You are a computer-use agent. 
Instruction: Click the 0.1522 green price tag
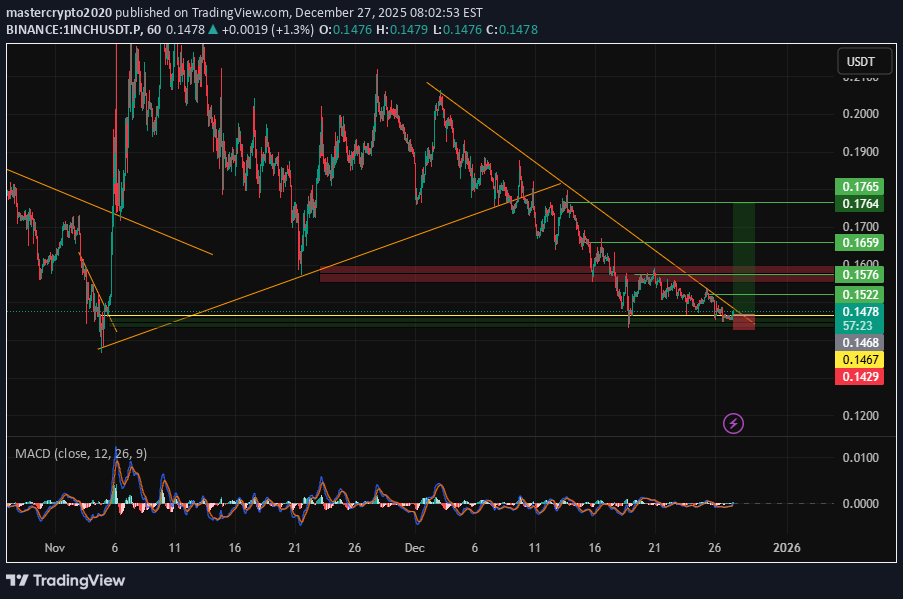pyautogui.click(x=860, y=295)
